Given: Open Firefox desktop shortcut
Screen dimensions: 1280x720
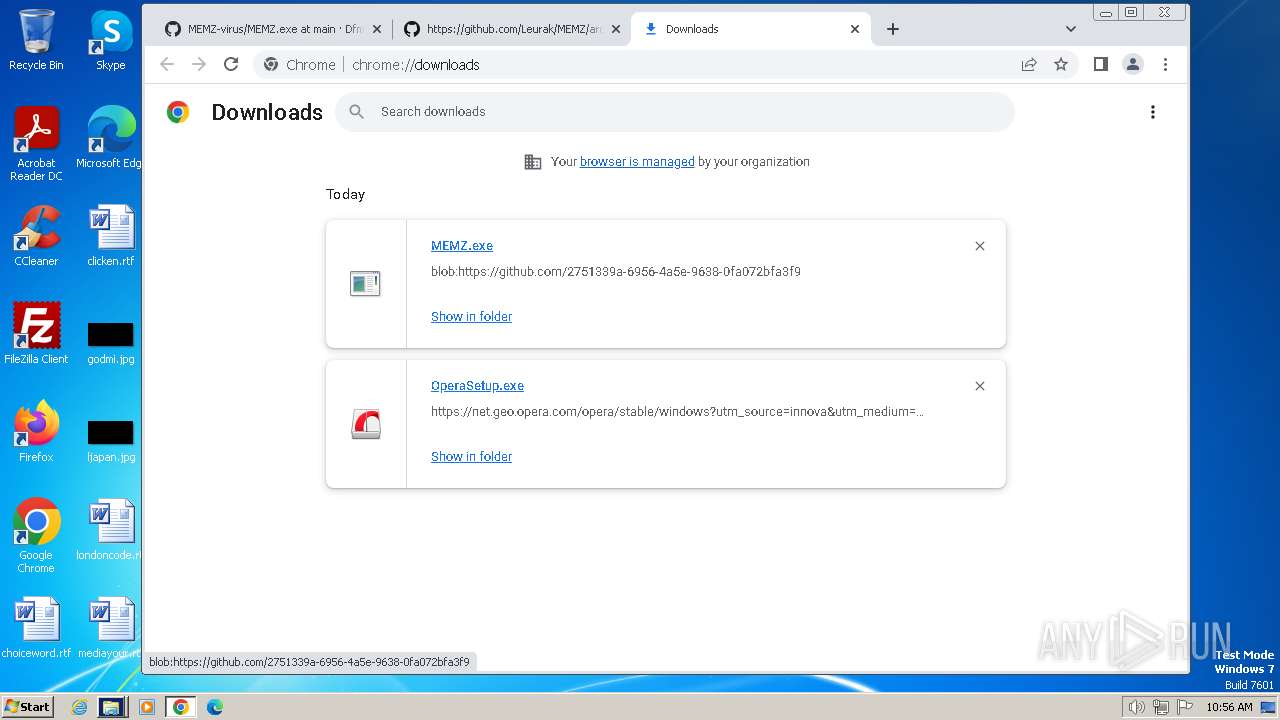Looking at the screenshot, I should point(36,432).
